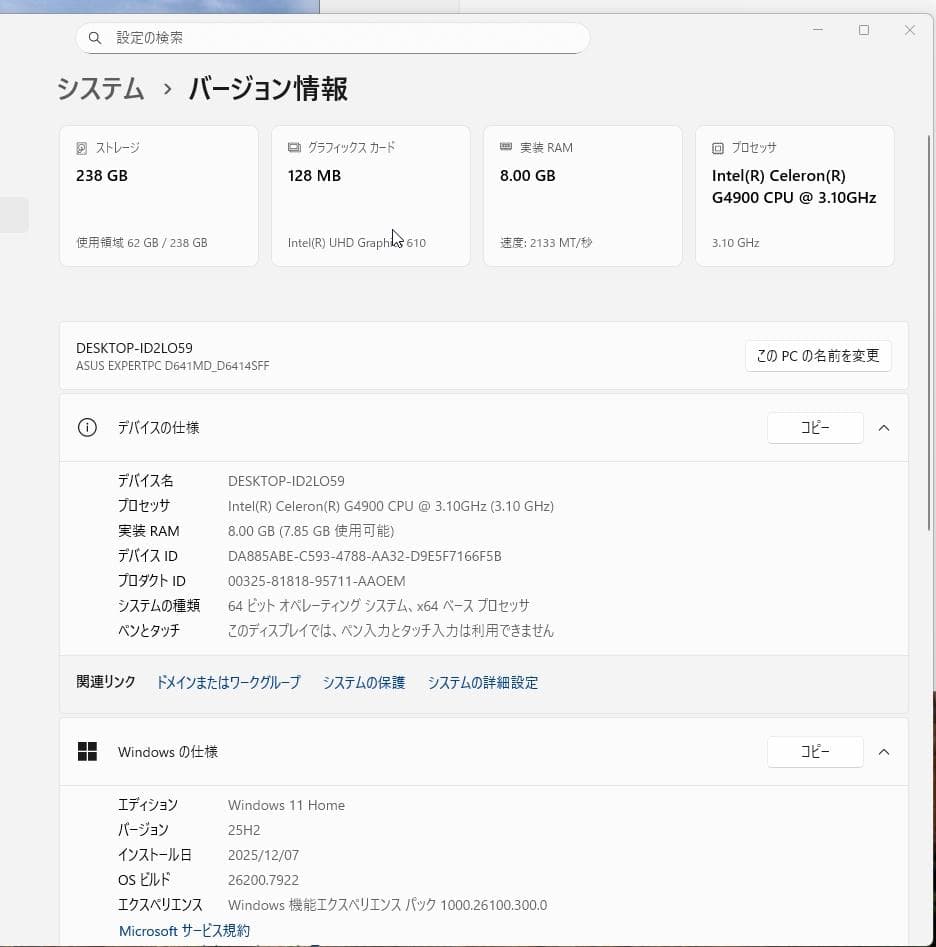Screen dimensions: 936x947
Task: Click 8.00 GB (7.85 GB 使用可能) value
Action: click(x=311, y=531)
